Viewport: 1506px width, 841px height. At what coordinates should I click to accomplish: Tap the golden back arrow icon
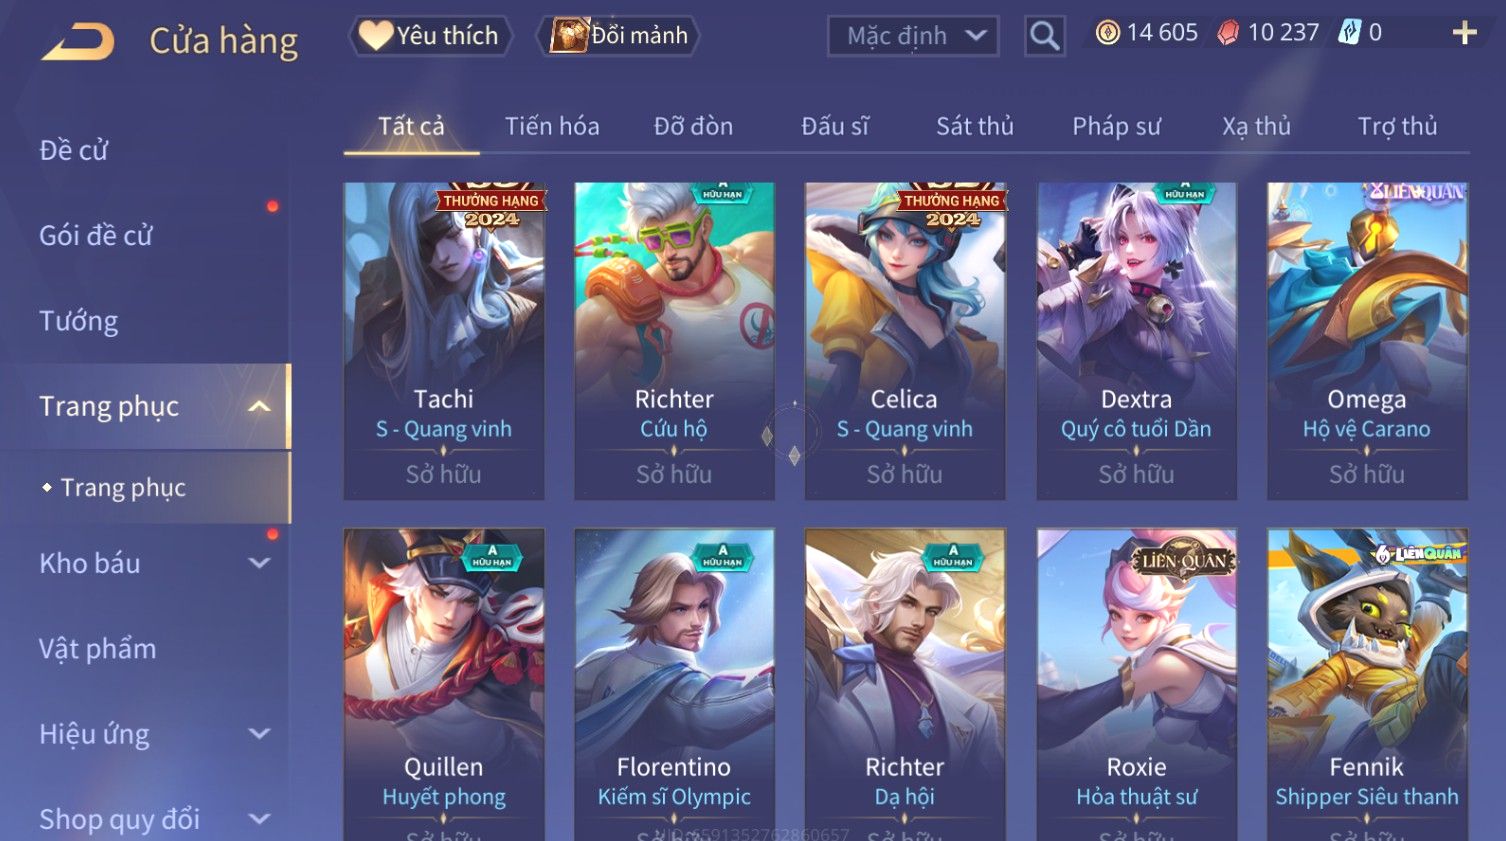tap(78, 41)
